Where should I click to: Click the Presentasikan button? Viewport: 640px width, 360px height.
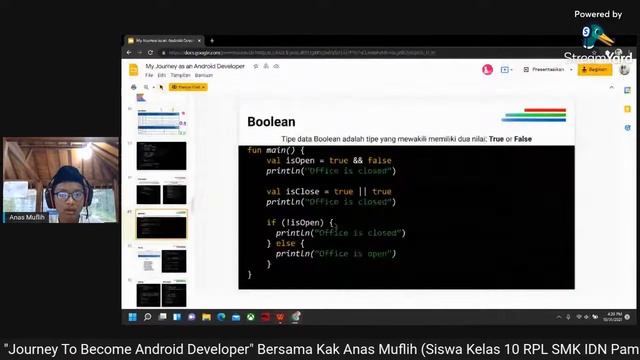[545, 70]
